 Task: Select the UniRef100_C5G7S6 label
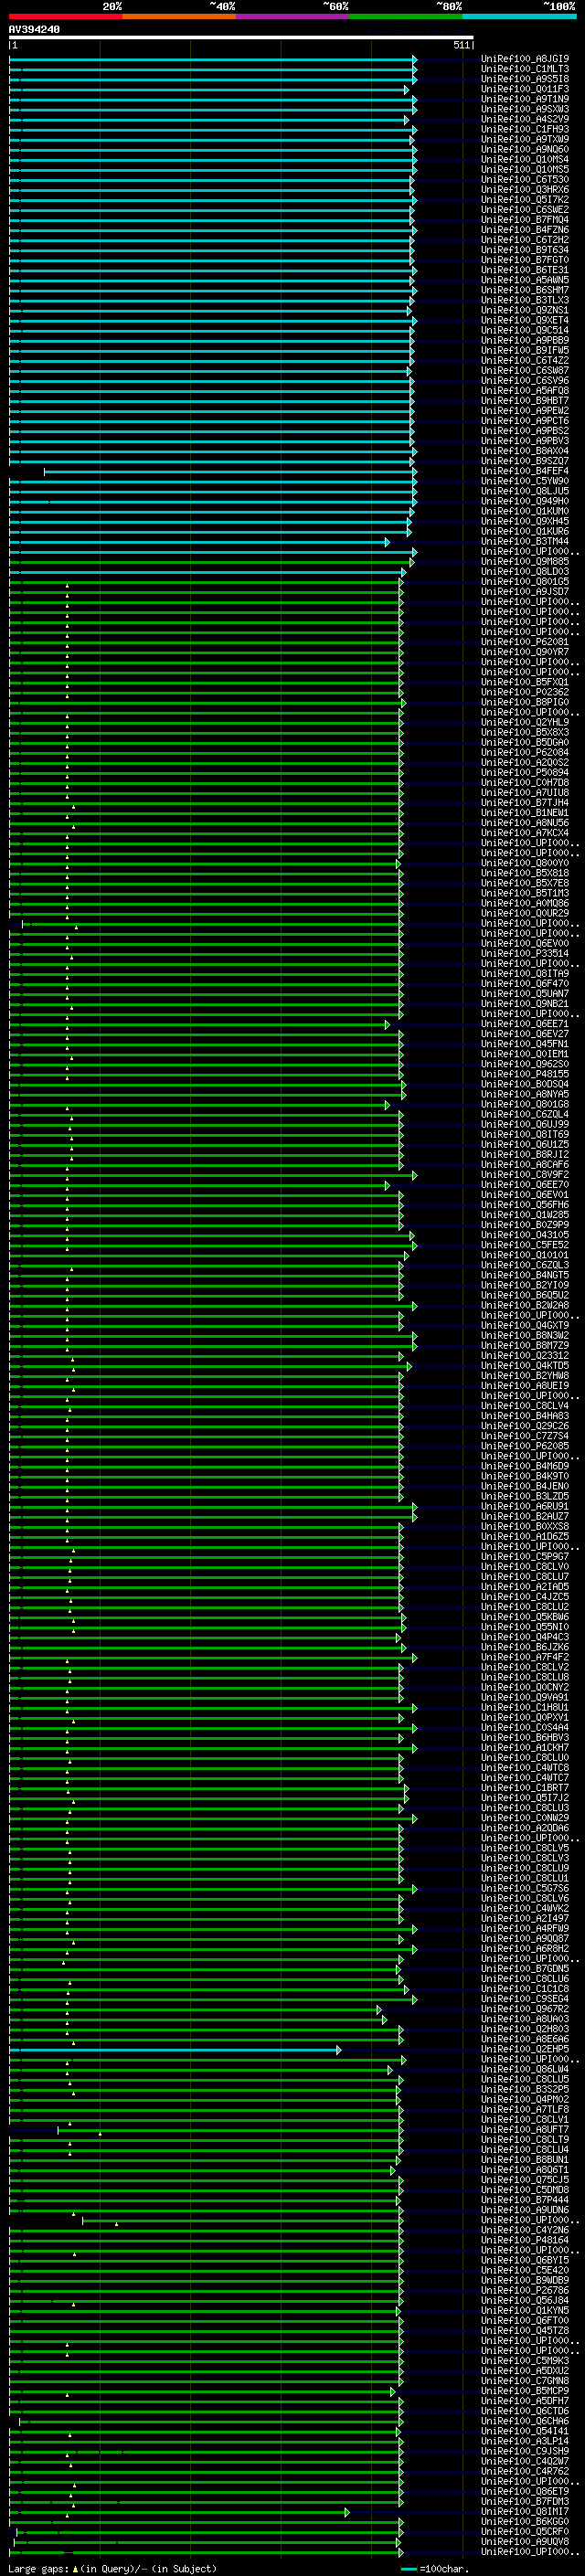tap(525, 1888)
